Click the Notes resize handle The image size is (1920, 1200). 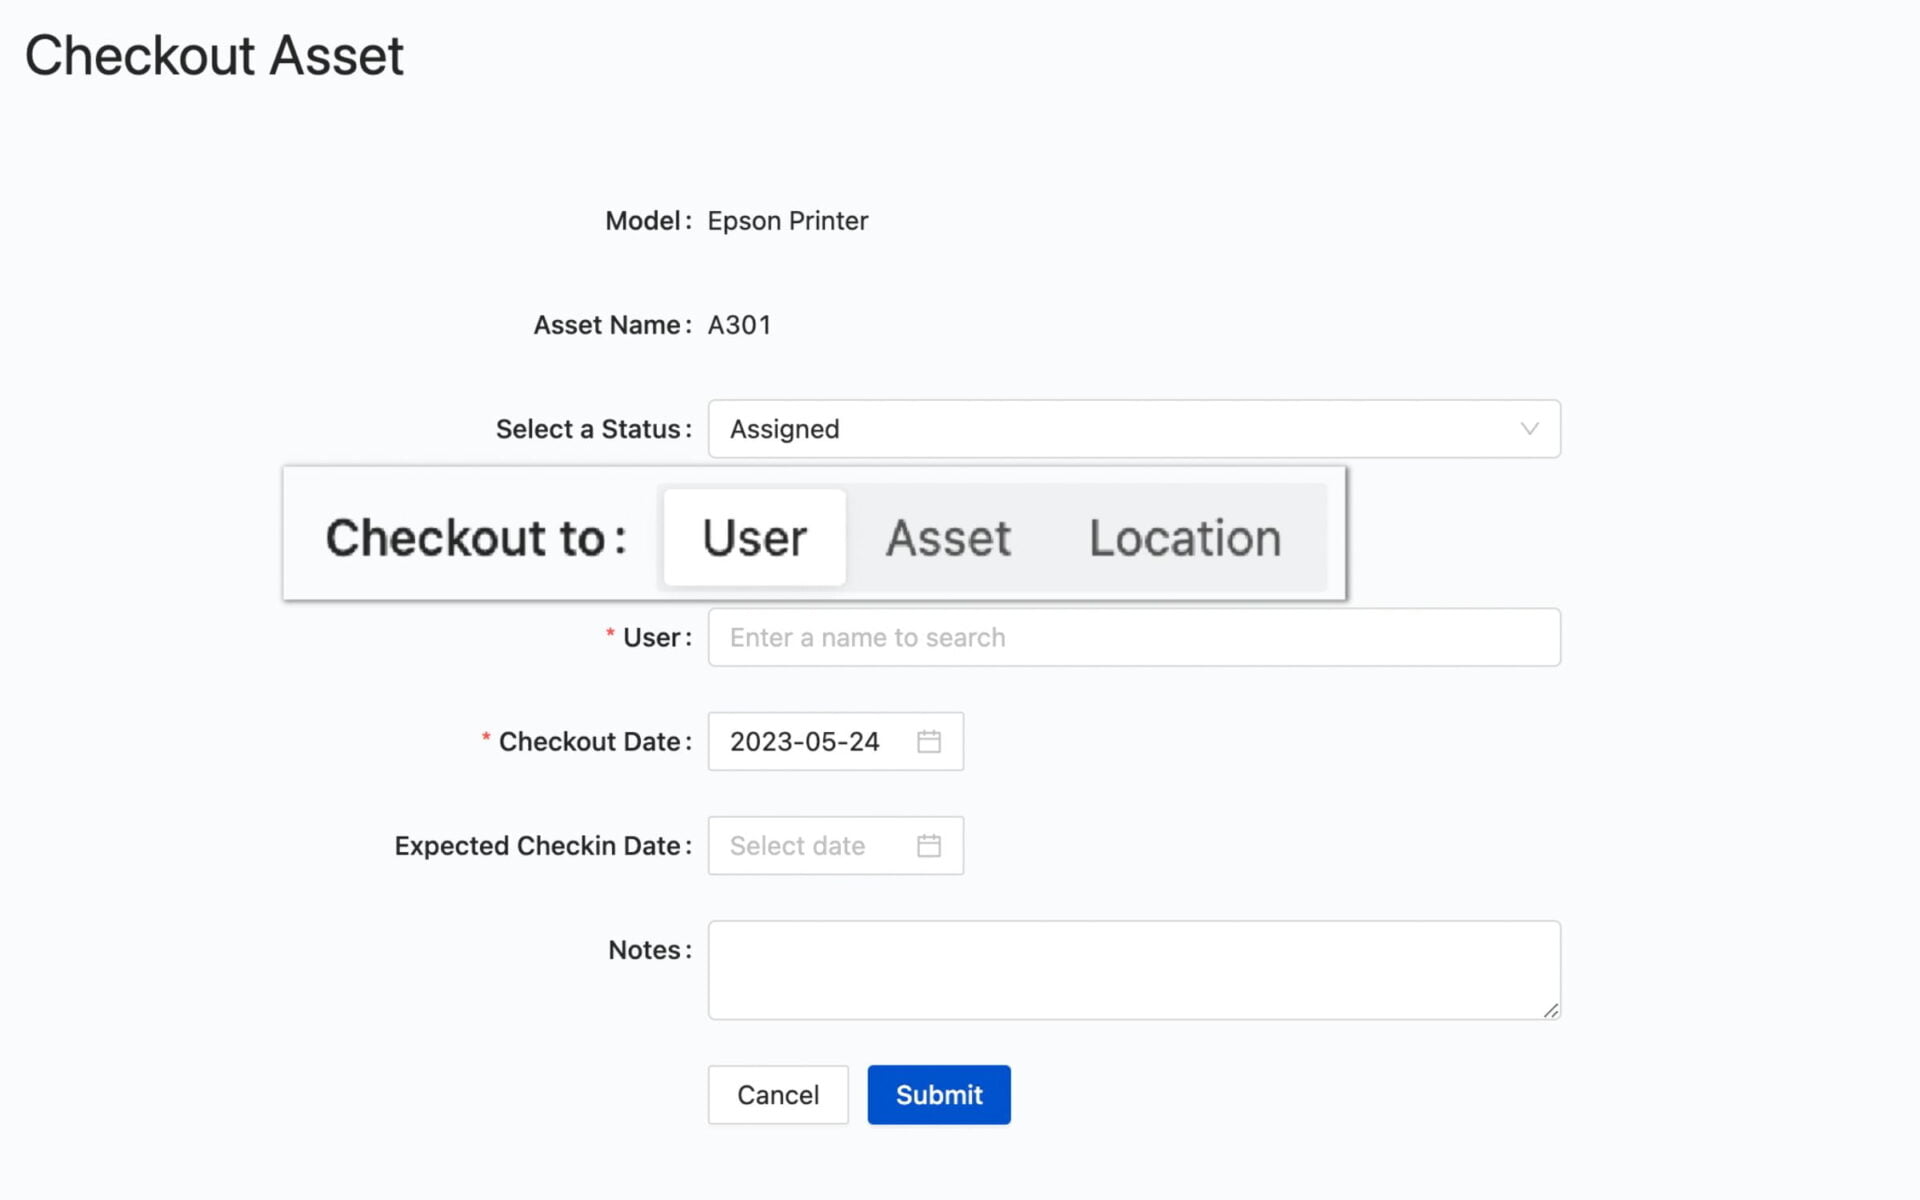(x=1551, y=1010)
